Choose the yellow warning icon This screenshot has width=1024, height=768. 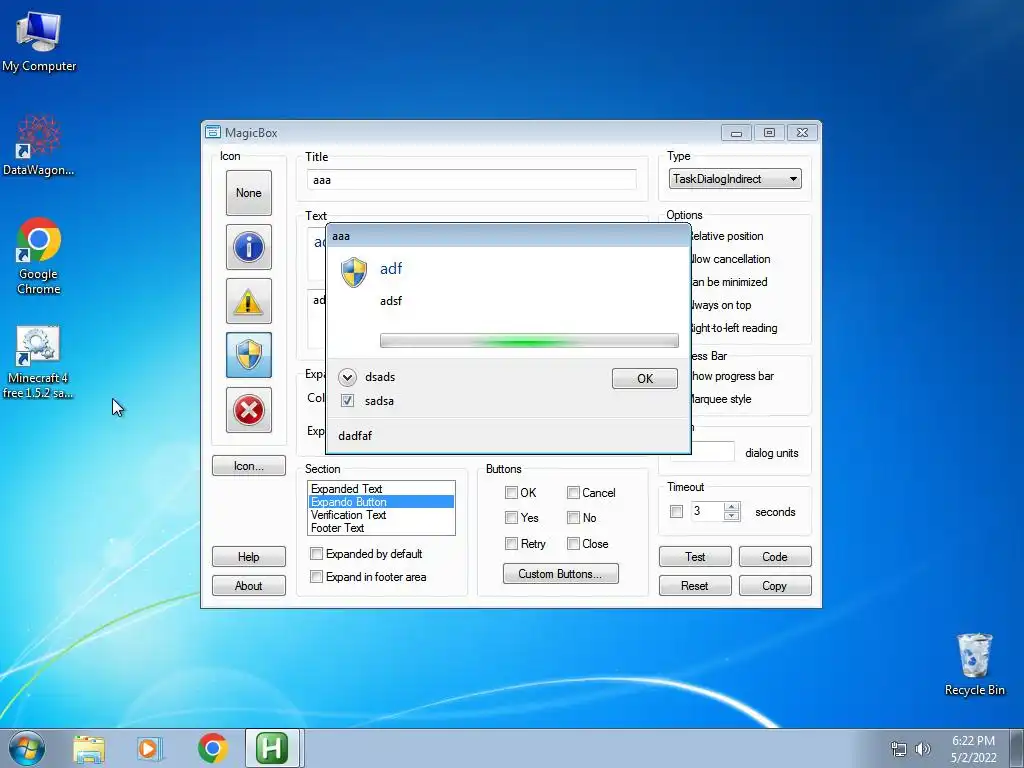[249, 301]
